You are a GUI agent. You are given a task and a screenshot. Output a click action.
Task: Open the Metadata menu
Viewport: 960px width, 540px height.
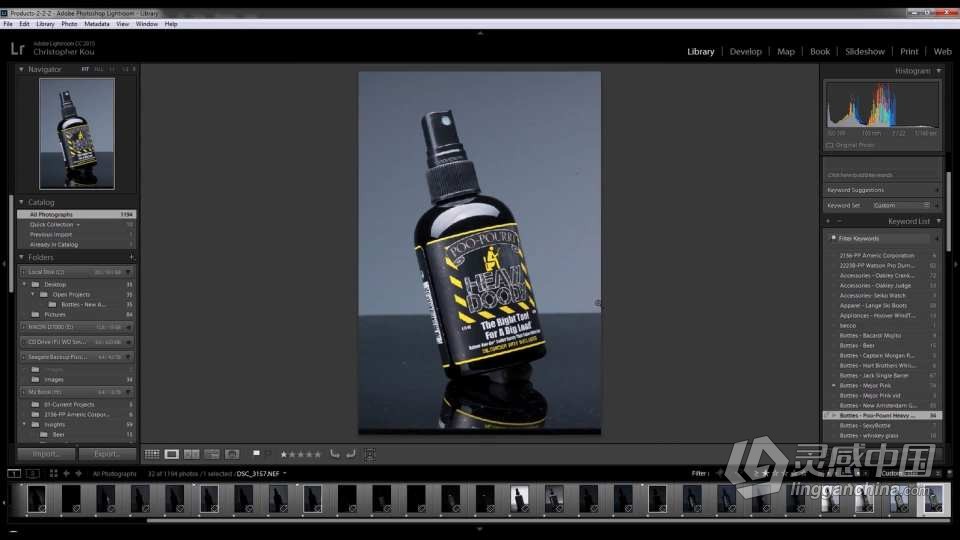pos(97,23)
